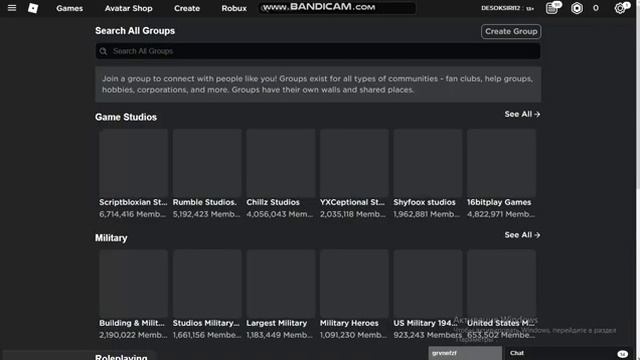Click the 16bitplay Games group name
This screenshot has height=360, width=640.
tap(499, 202)
